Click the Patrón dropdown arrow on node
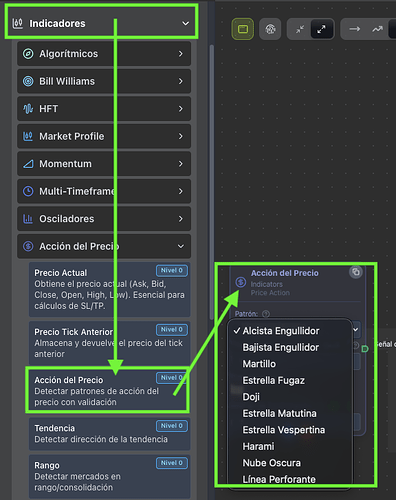Viewport: 396px width, 500px height. [x=356, y=330]
